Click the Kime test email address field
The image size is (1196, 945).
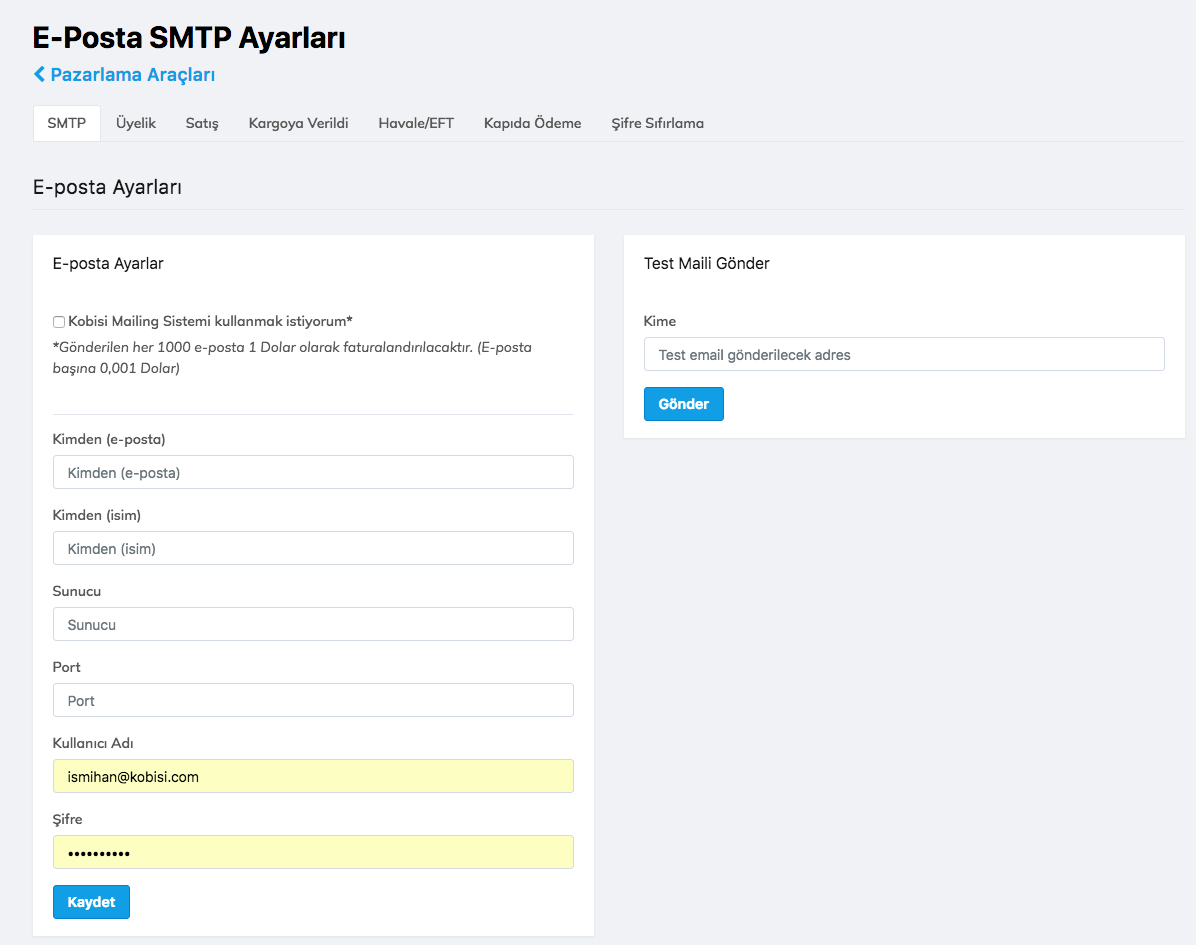coord(904,354)
